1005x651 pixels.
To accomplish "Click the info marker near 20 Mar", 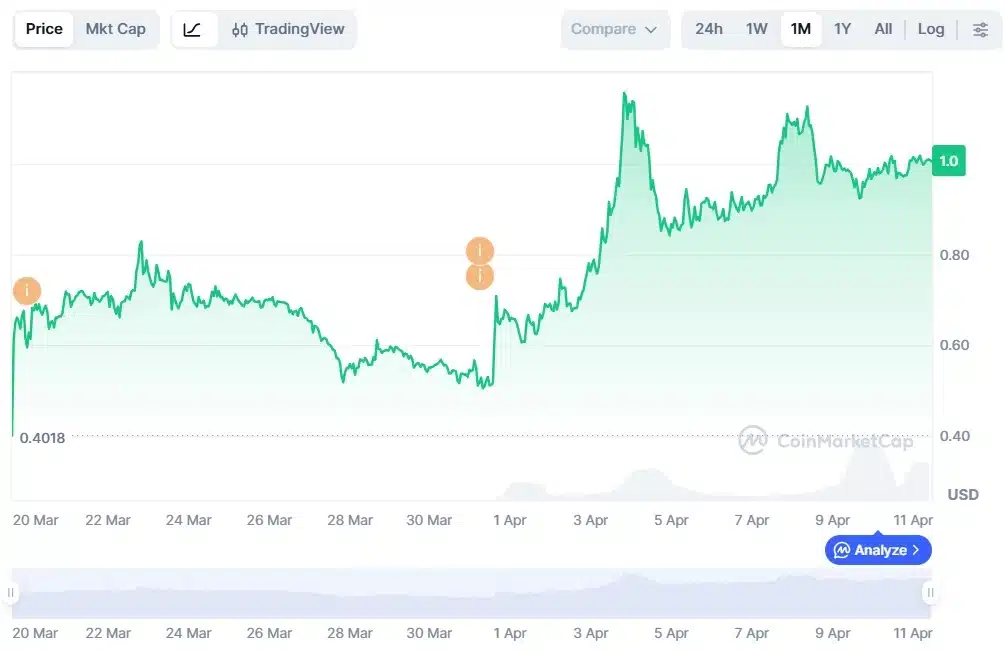I will pyautogui.click(x=27, y=291).
